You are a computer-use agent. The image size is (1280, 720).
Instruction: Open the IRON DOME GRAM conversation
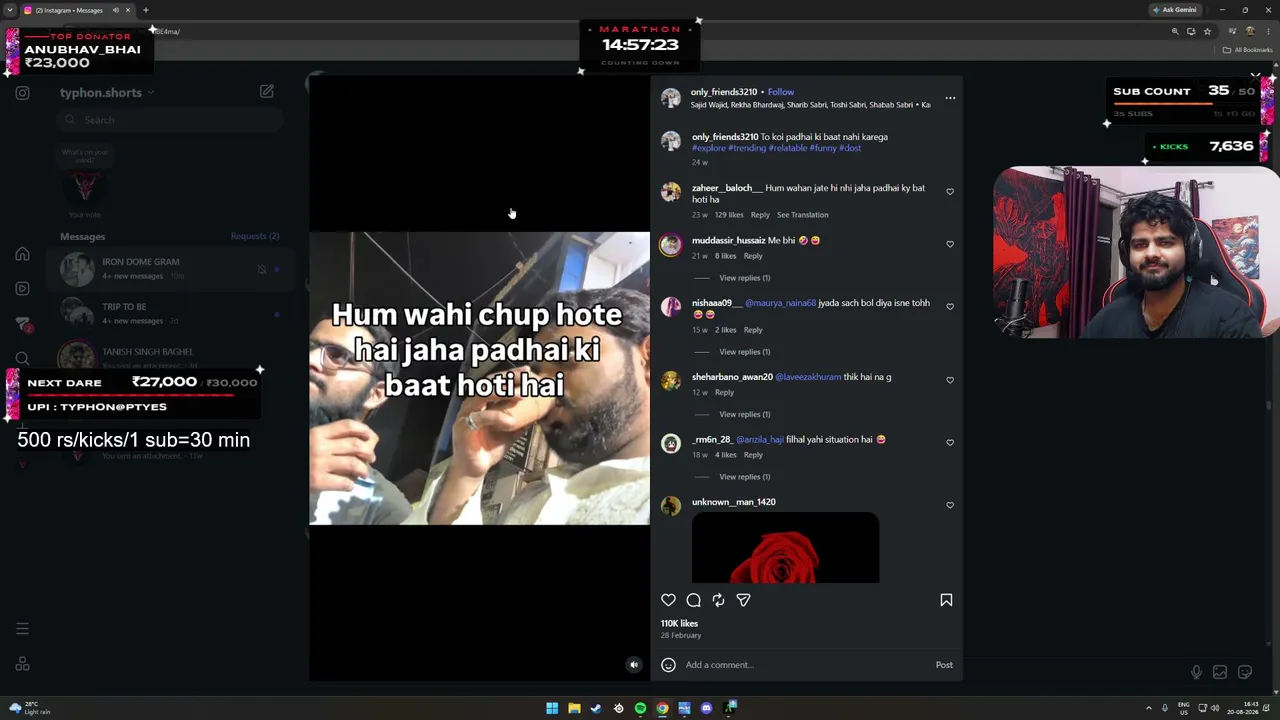click(x=168, y=268)
